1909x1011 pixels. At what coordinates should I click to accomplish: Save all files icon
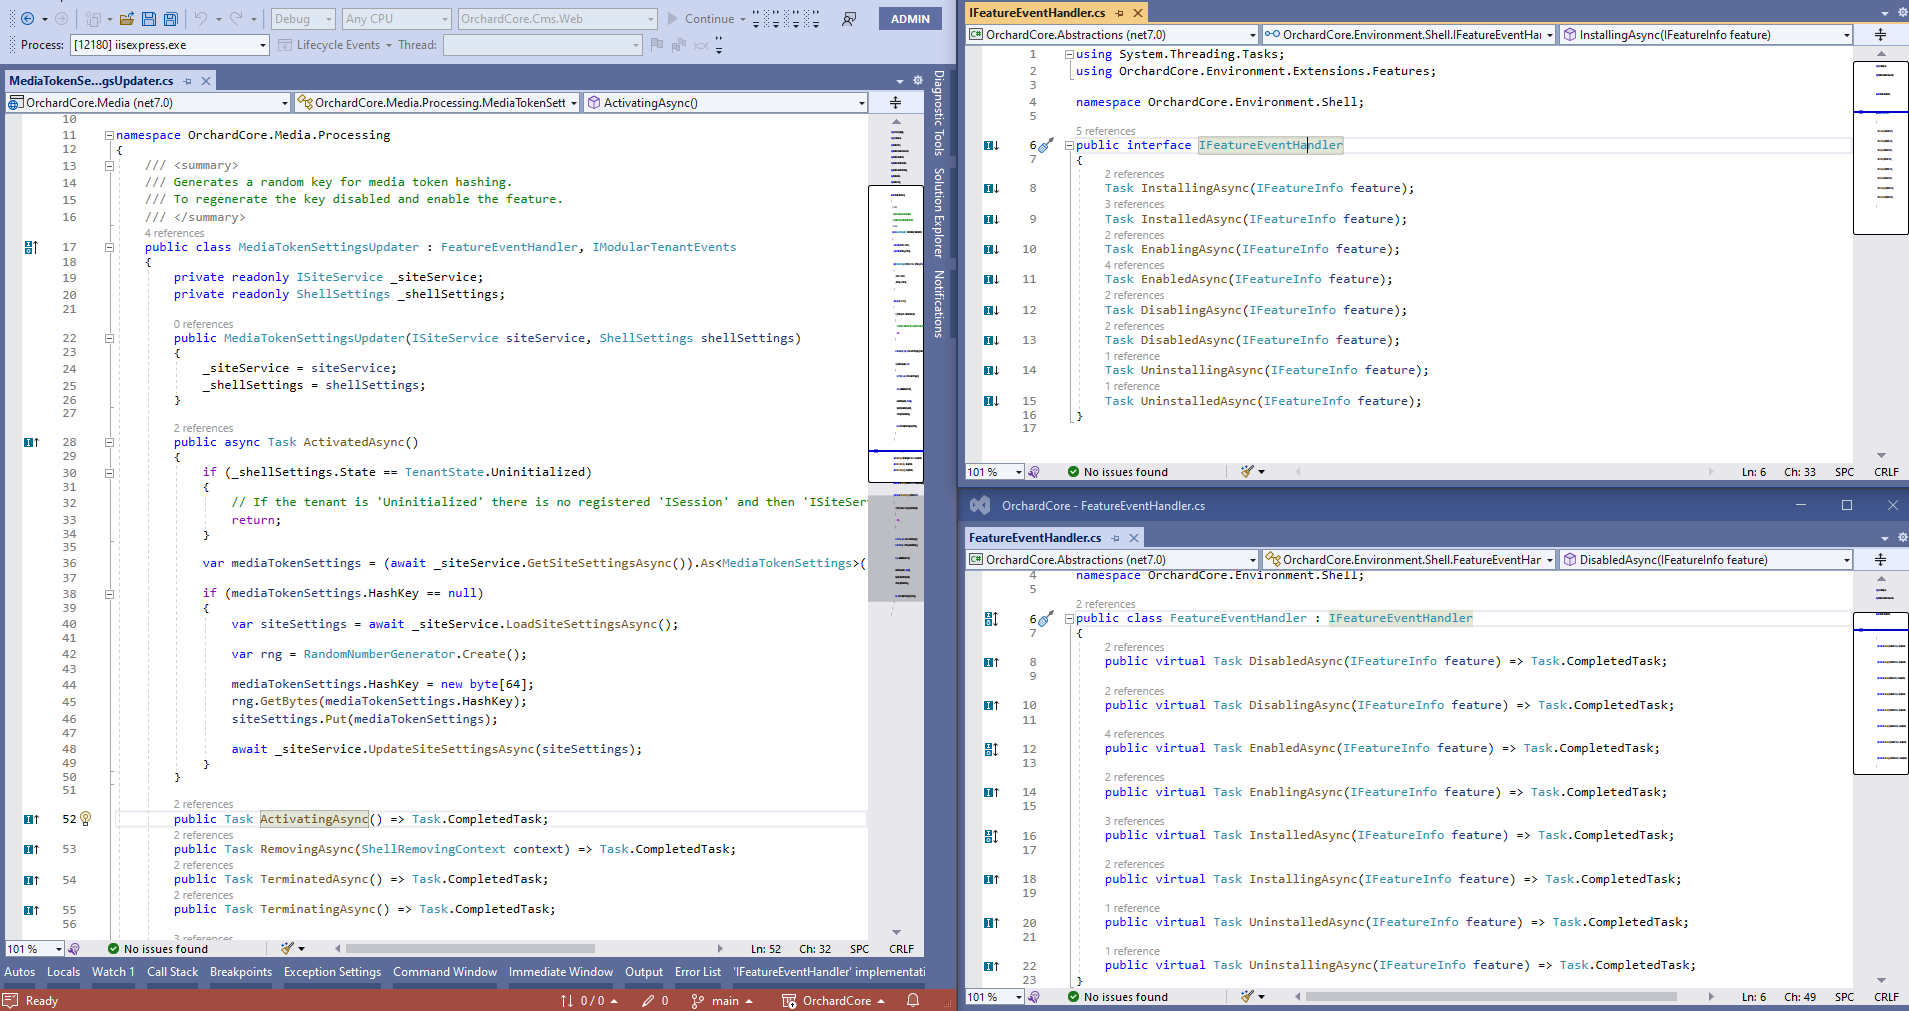(170, 18)
